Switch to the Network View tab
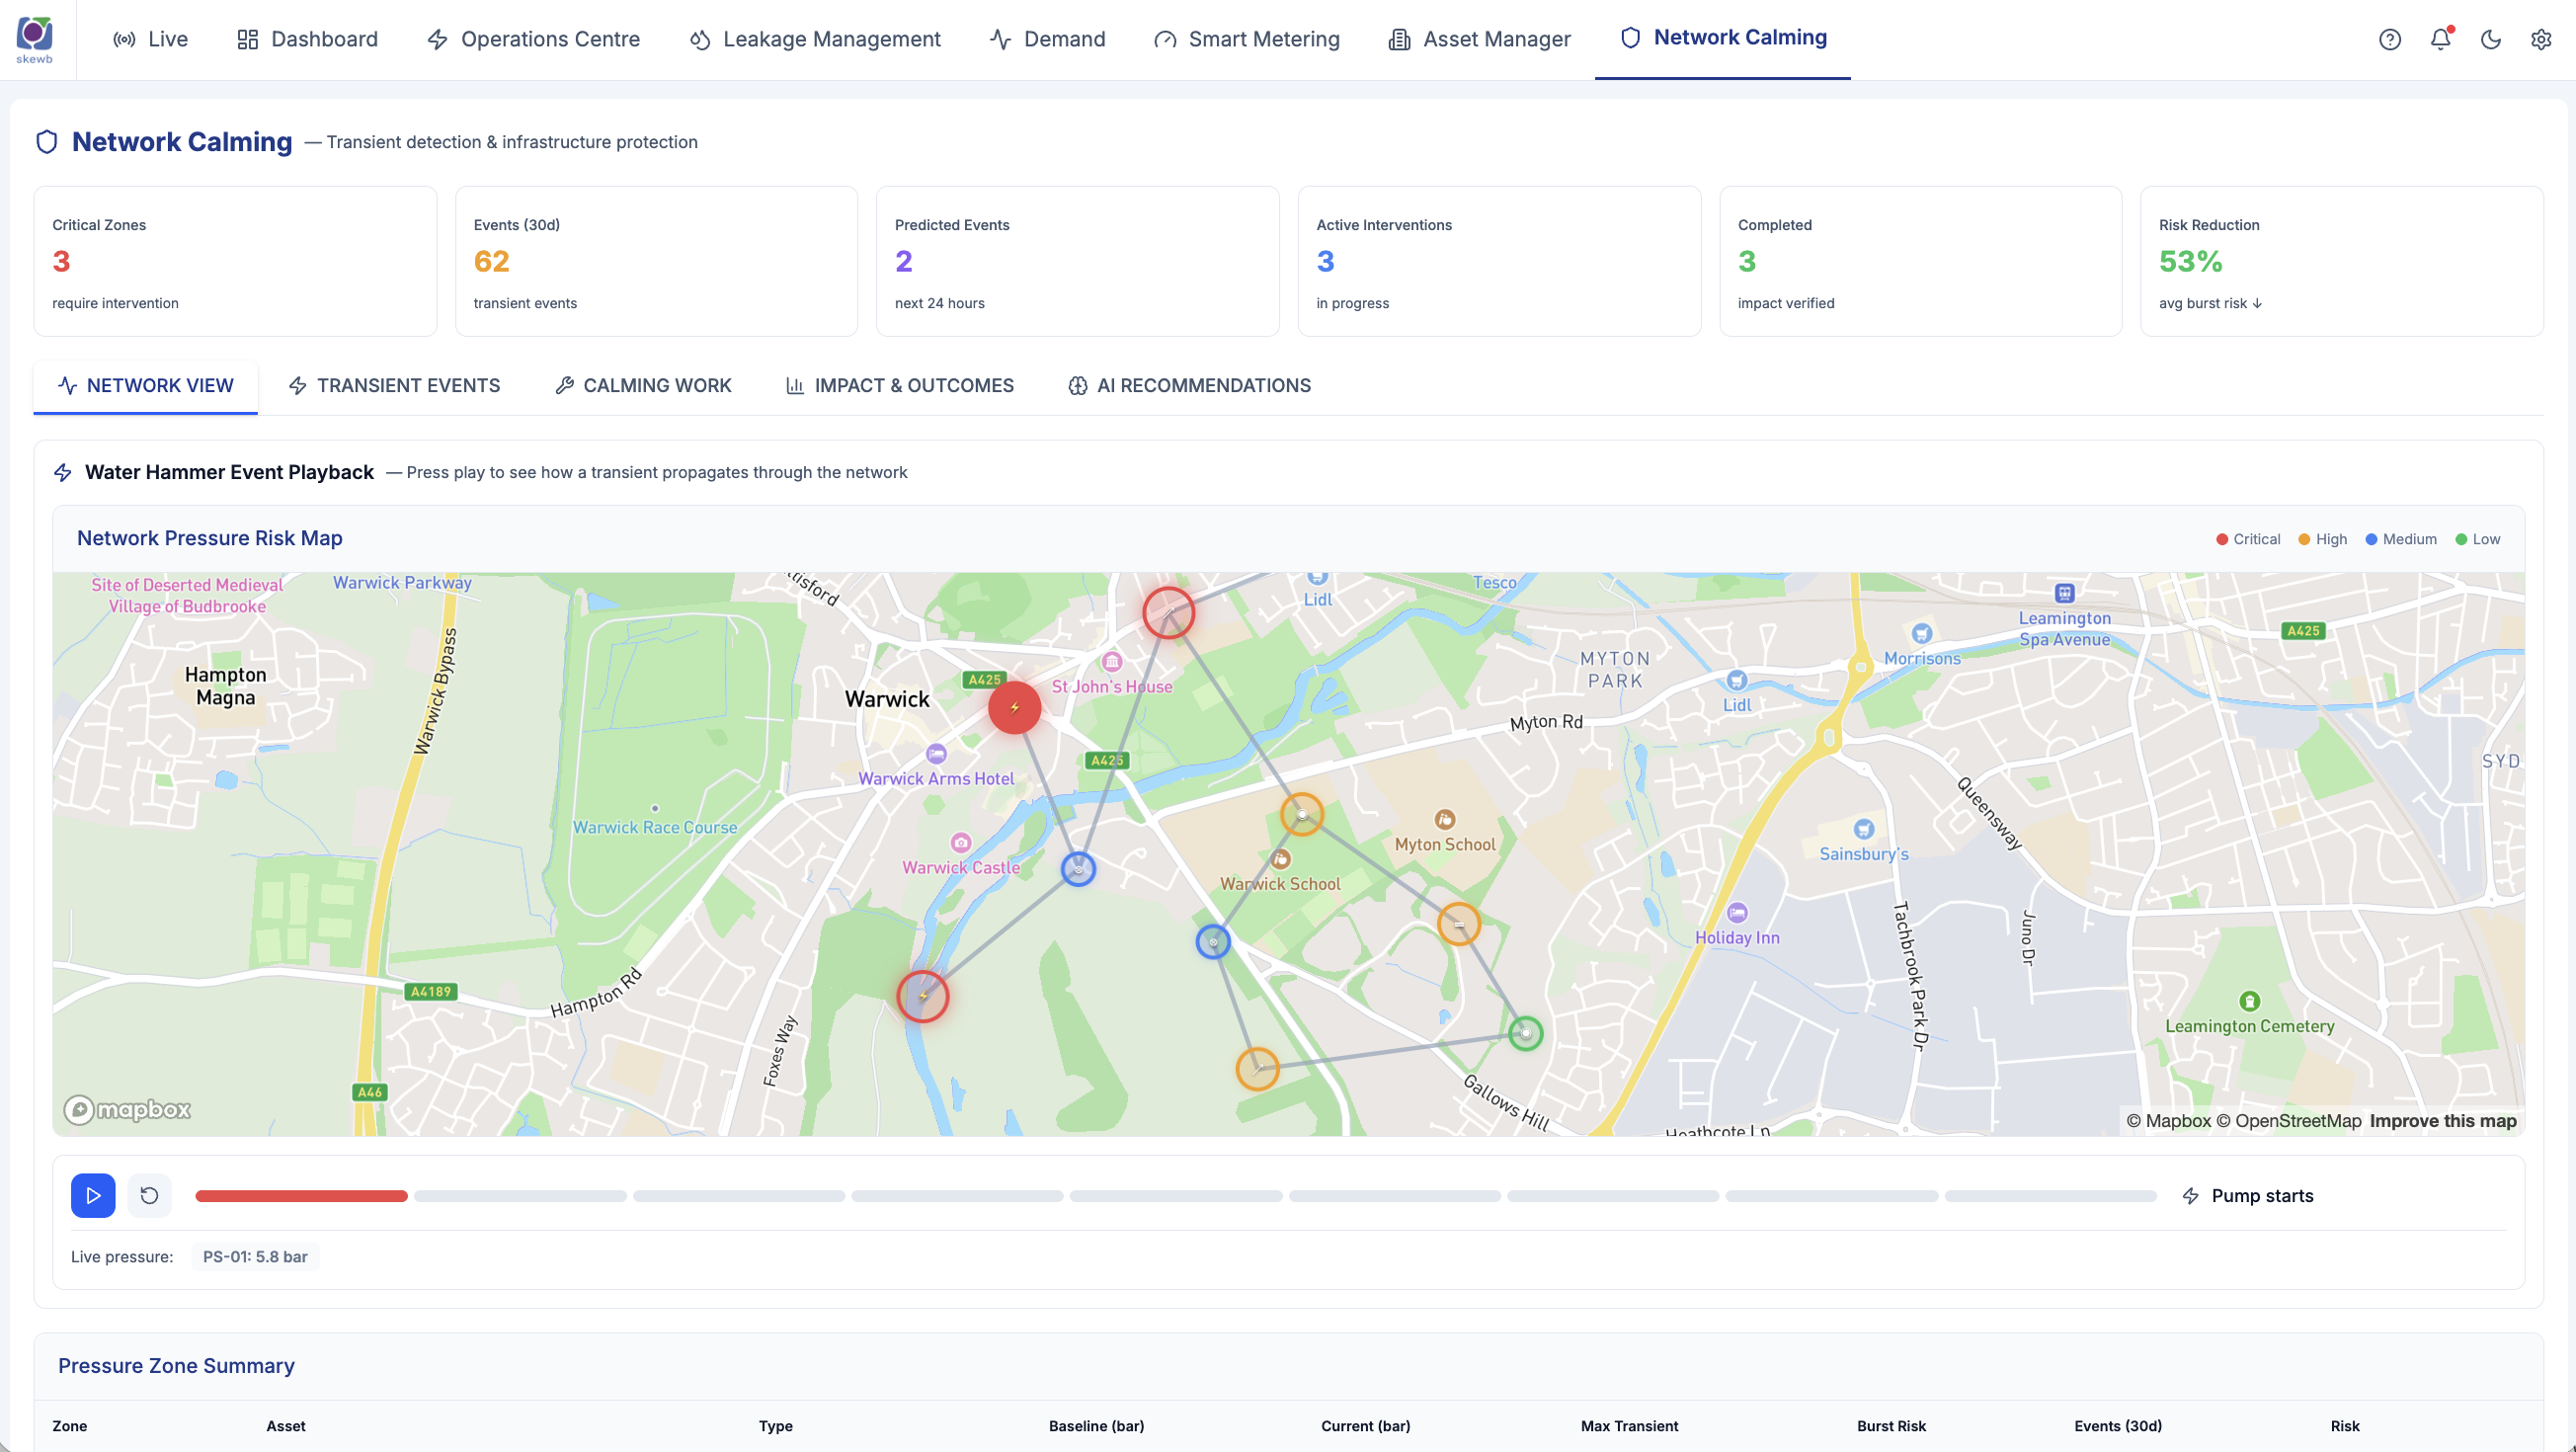 pyautogui.click(x=146, y=385)
